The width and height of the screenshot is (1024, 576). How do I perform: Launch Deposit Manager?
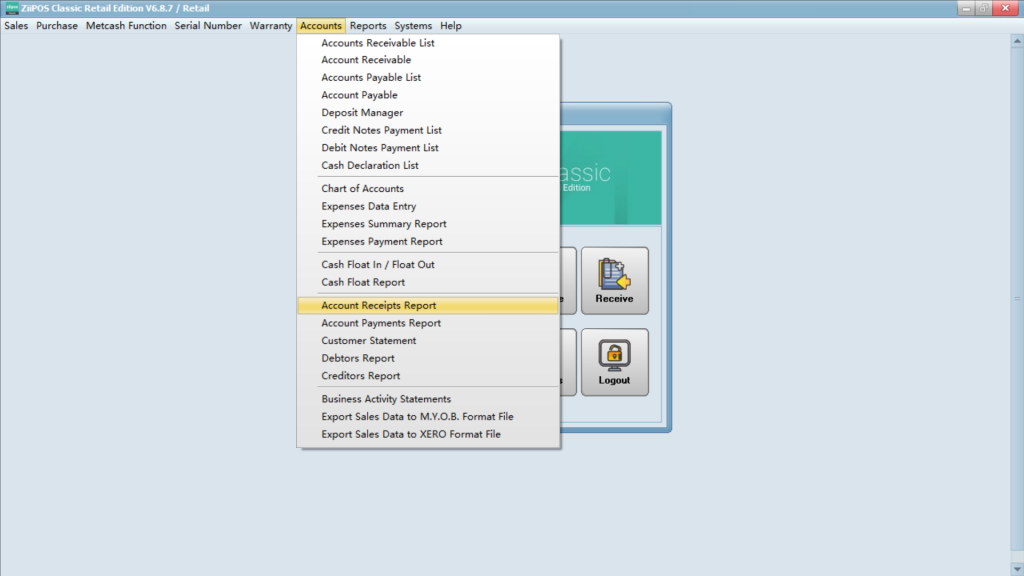[428, 112]
